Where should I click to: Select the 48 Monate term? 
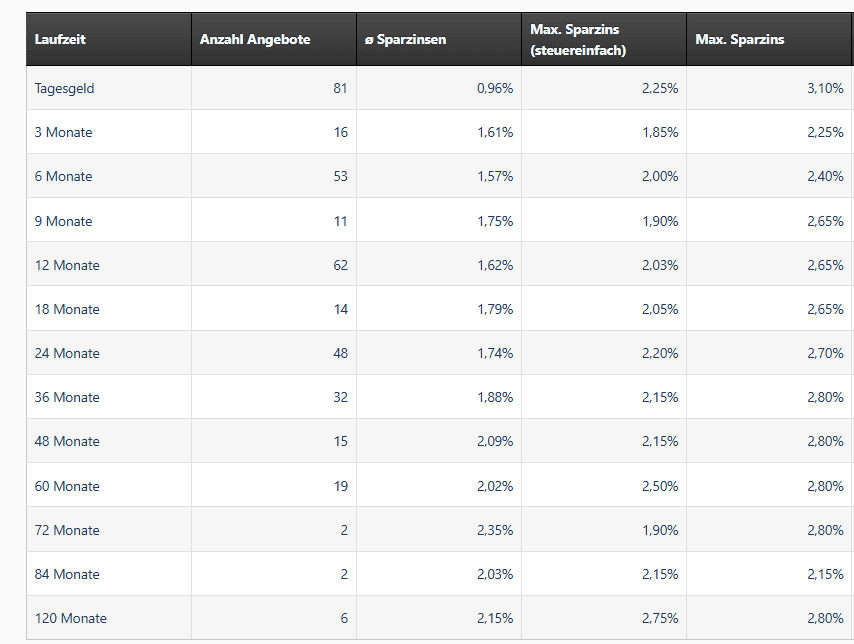click(67, 441)
